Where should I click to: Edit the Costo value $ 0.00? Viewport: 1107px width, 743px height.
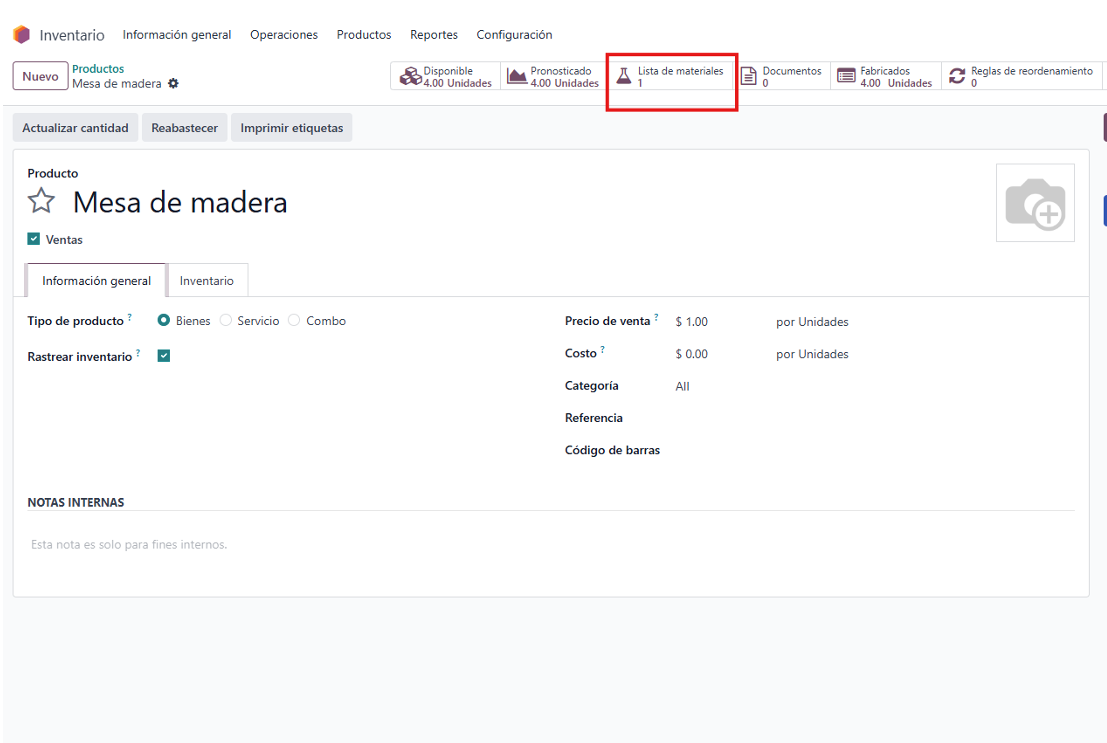pos(692,354)
